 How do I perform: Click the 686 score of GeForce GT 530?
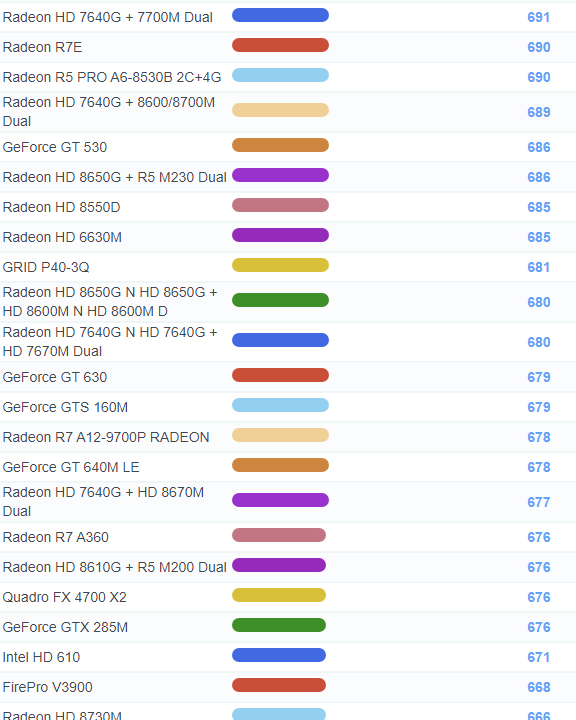[539, 147]
